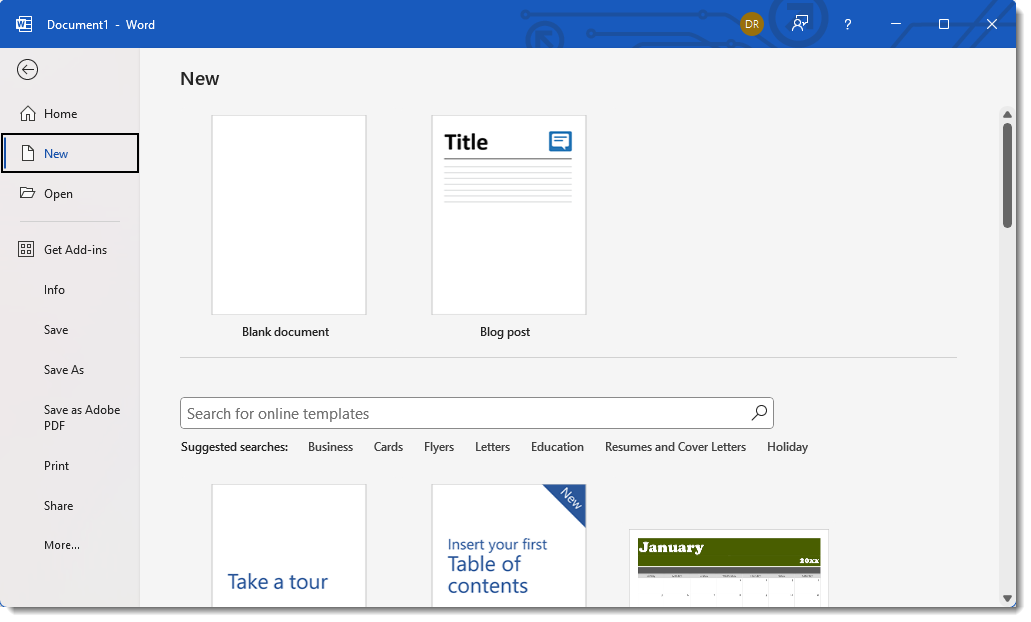Click the Blank document label
The image size is (1031, 622).
click(285, 332)
